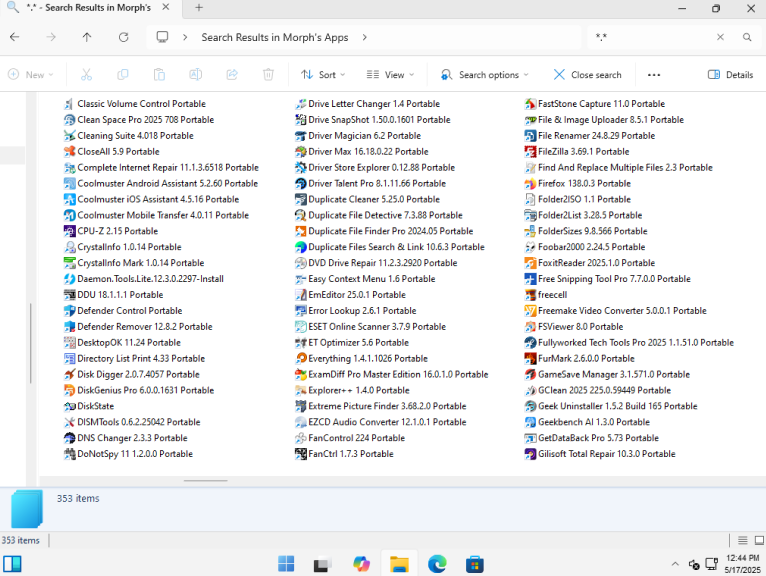This screenshot has width=766, height=576.
Task: Expand the Search options dropdown
Action: pyautogui.click(x=485, y=75)
